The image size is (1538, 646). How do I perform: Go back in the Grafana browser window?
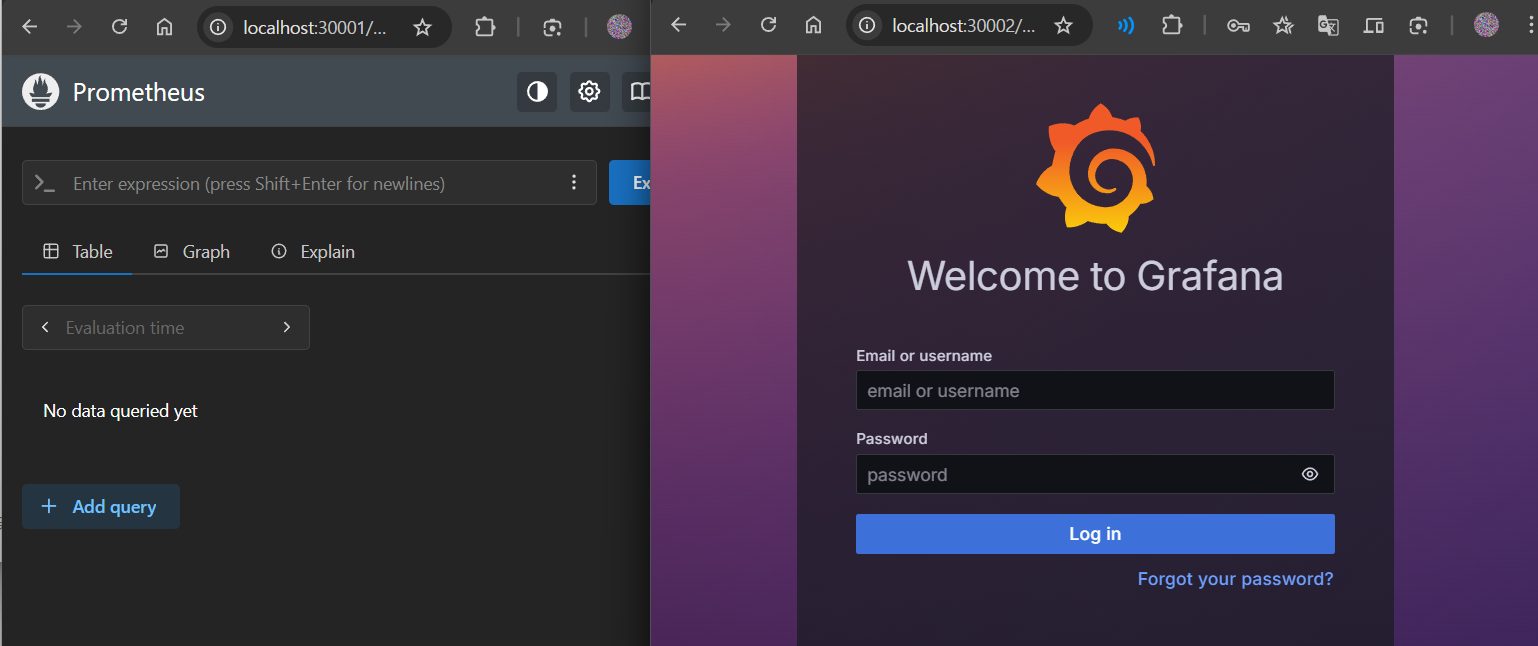tap(678, 25)
